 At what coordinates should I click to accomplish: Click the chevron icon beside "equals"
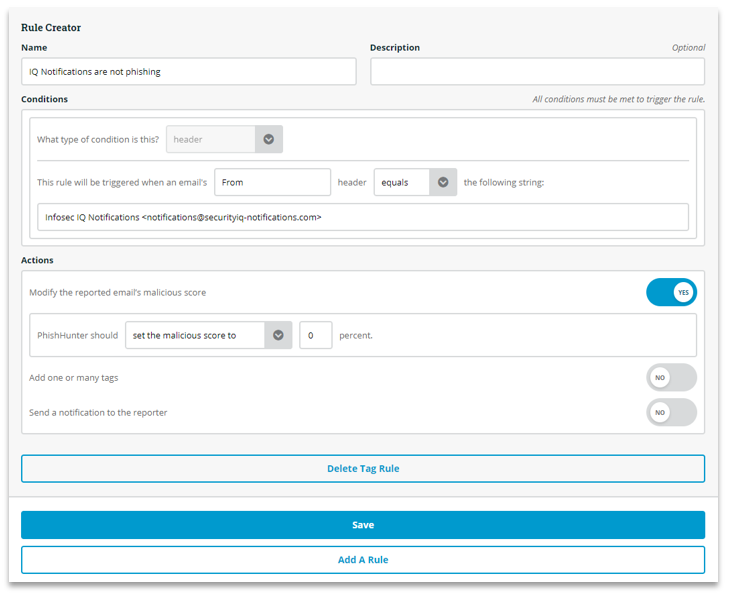click(443, 182)
